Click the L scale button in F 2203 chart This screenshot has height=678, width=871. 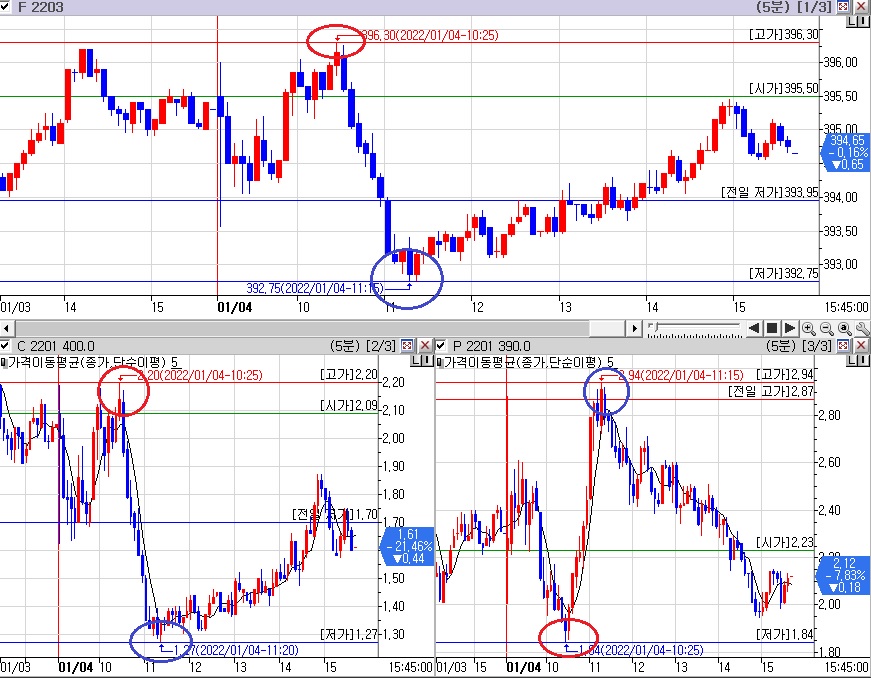point(852,22)
